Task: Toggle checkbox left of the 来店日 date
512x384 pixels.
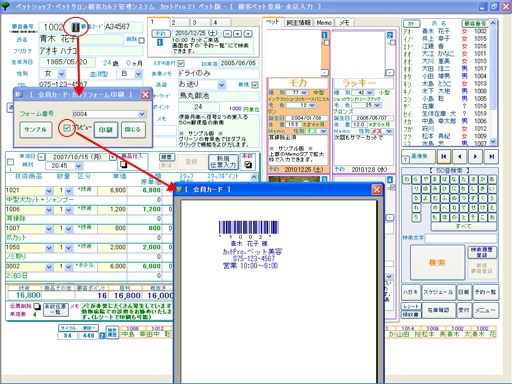Action: (x=11, y=162)
